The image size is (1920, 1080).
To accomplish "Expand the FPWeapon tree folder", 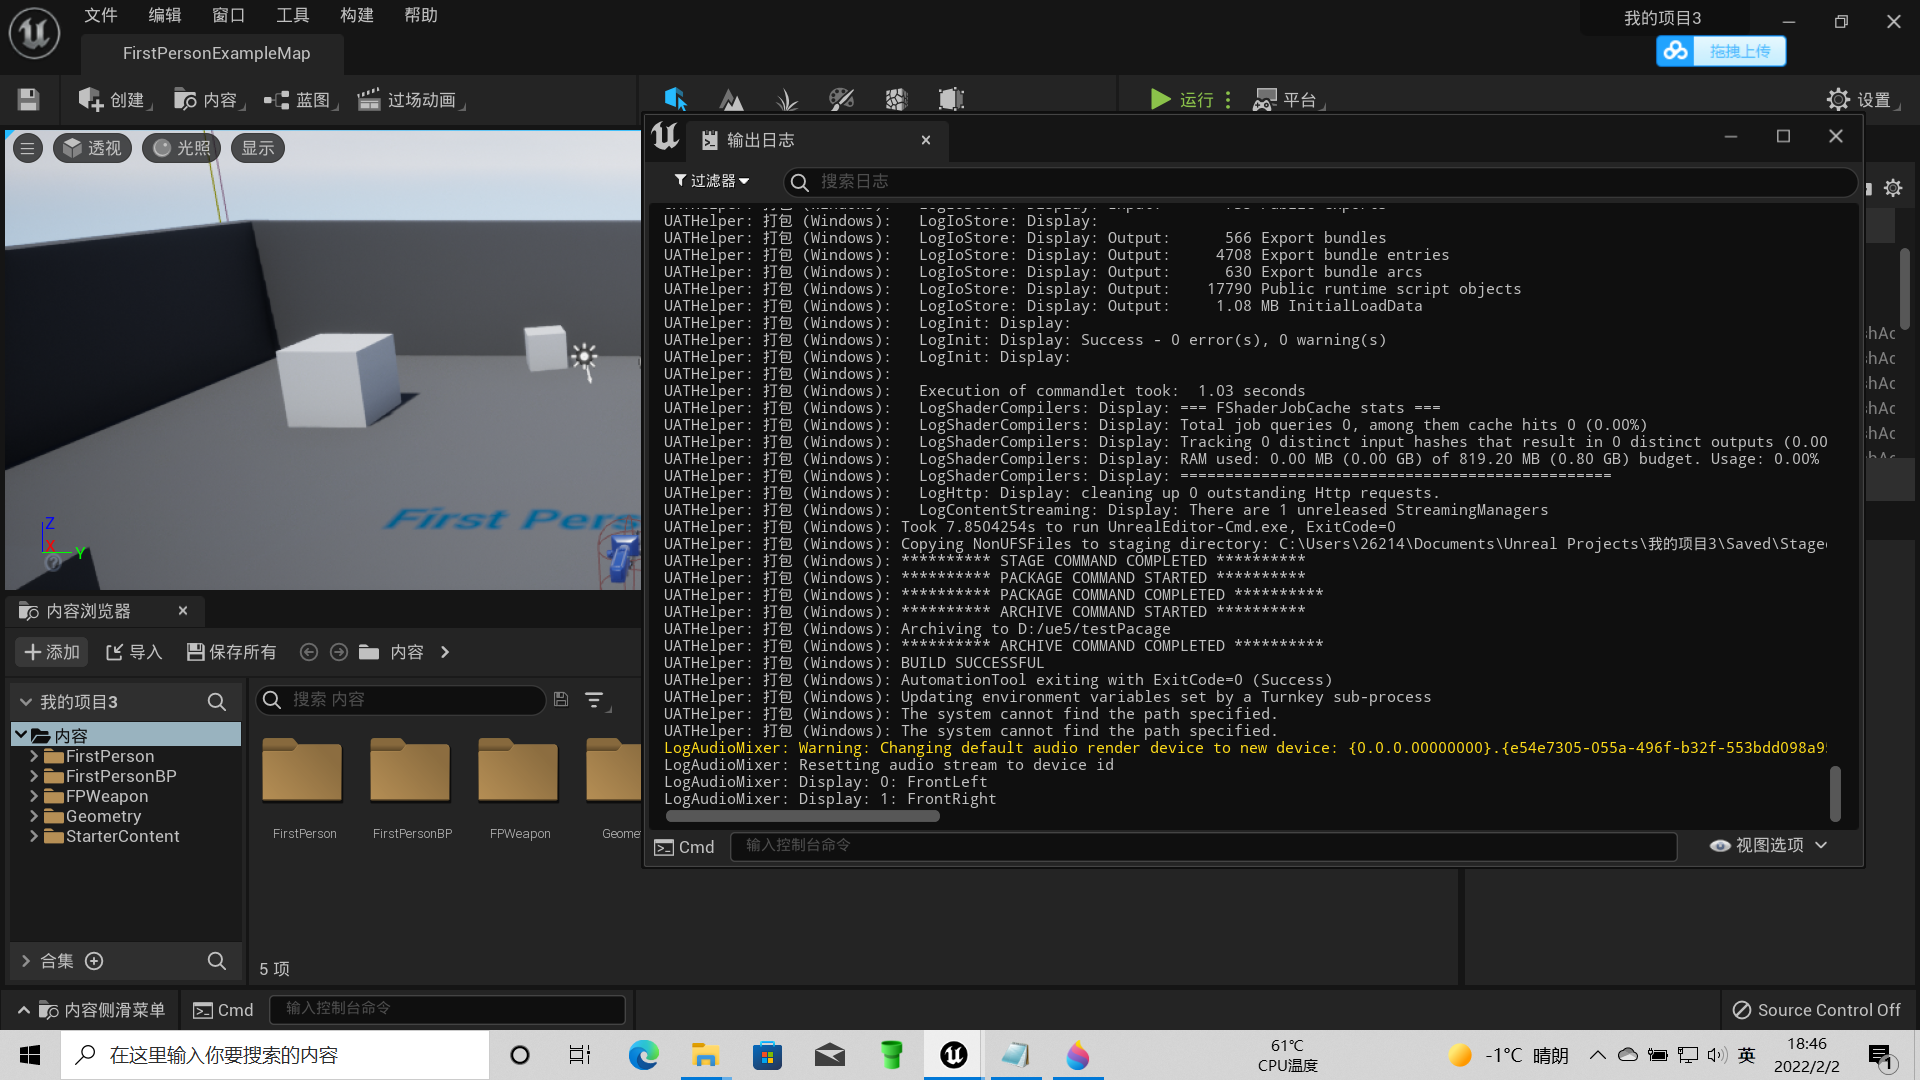I will click(x=34, y=796).
